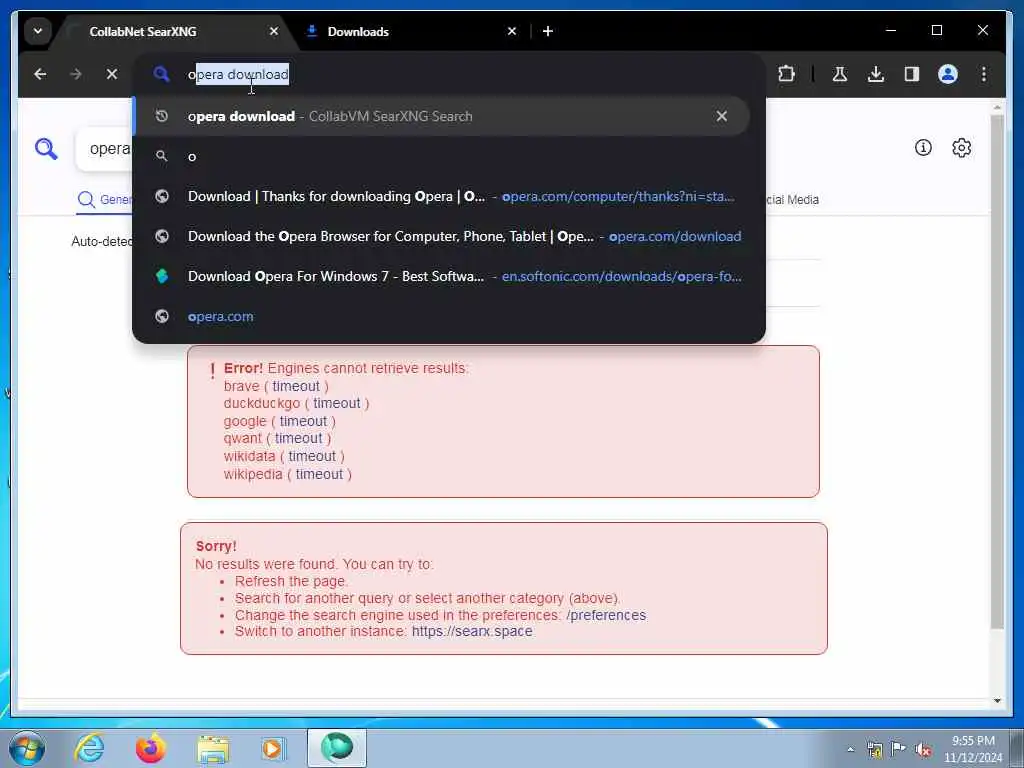Viewport: 1024px width, 768px height.
Task: Click the active browser taskbar button
Action: (x=337, y=748)
